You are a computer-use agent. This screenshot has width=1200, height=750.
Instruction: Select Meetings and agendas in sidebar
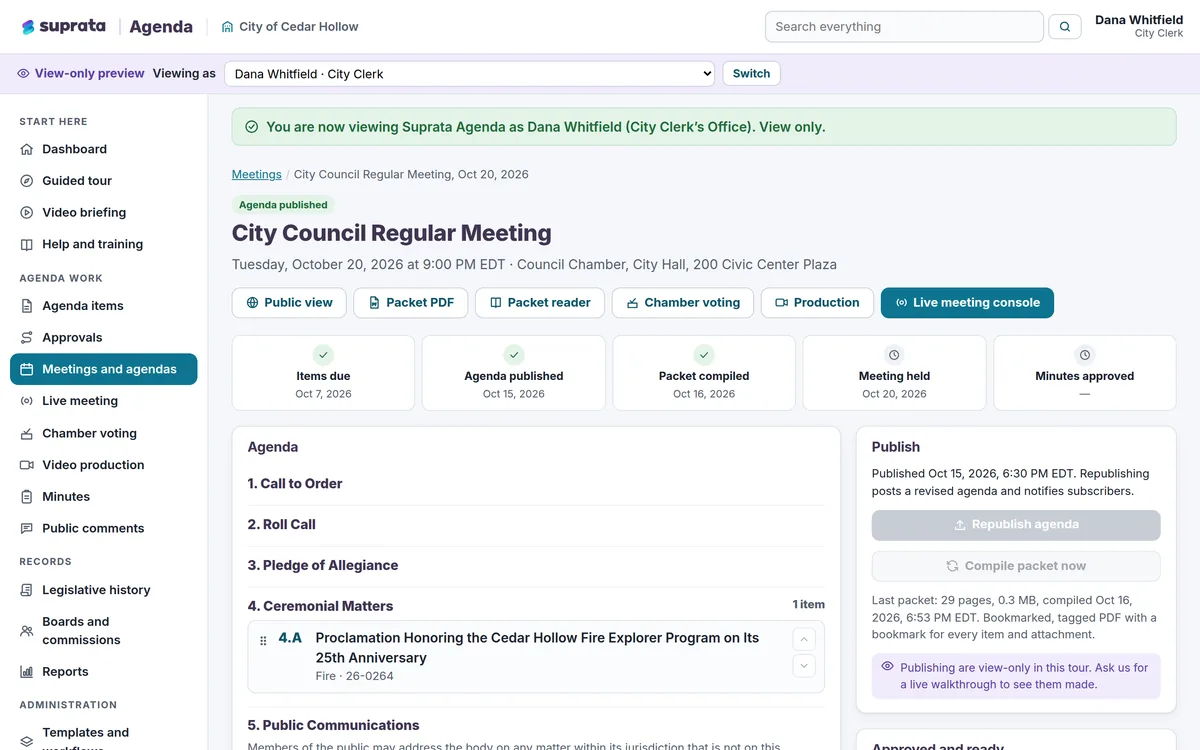click(104, 369)
